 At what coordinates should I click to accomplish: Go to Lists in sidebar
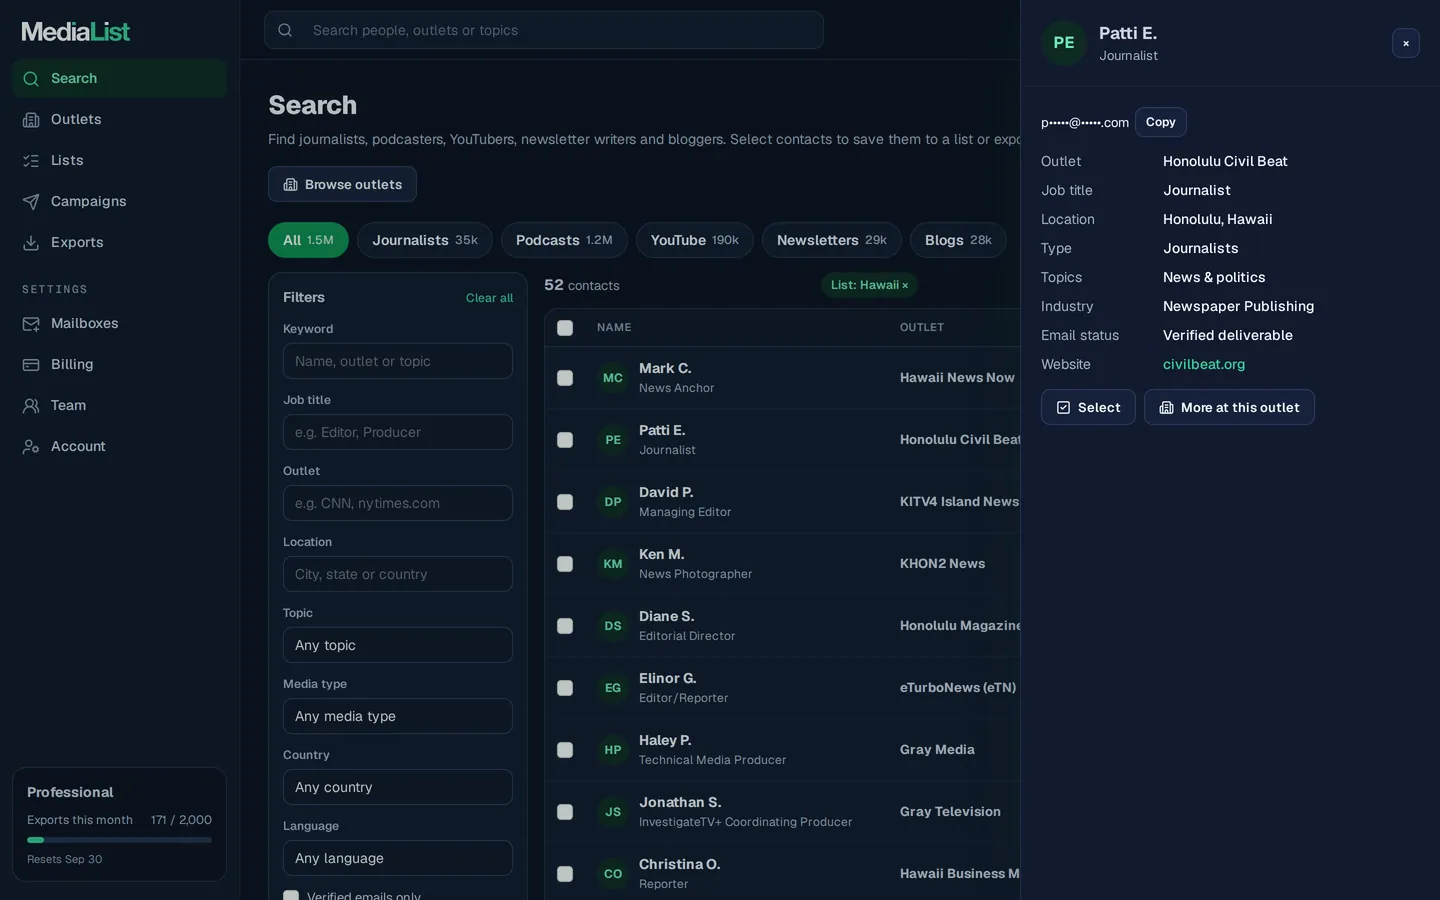119,160
